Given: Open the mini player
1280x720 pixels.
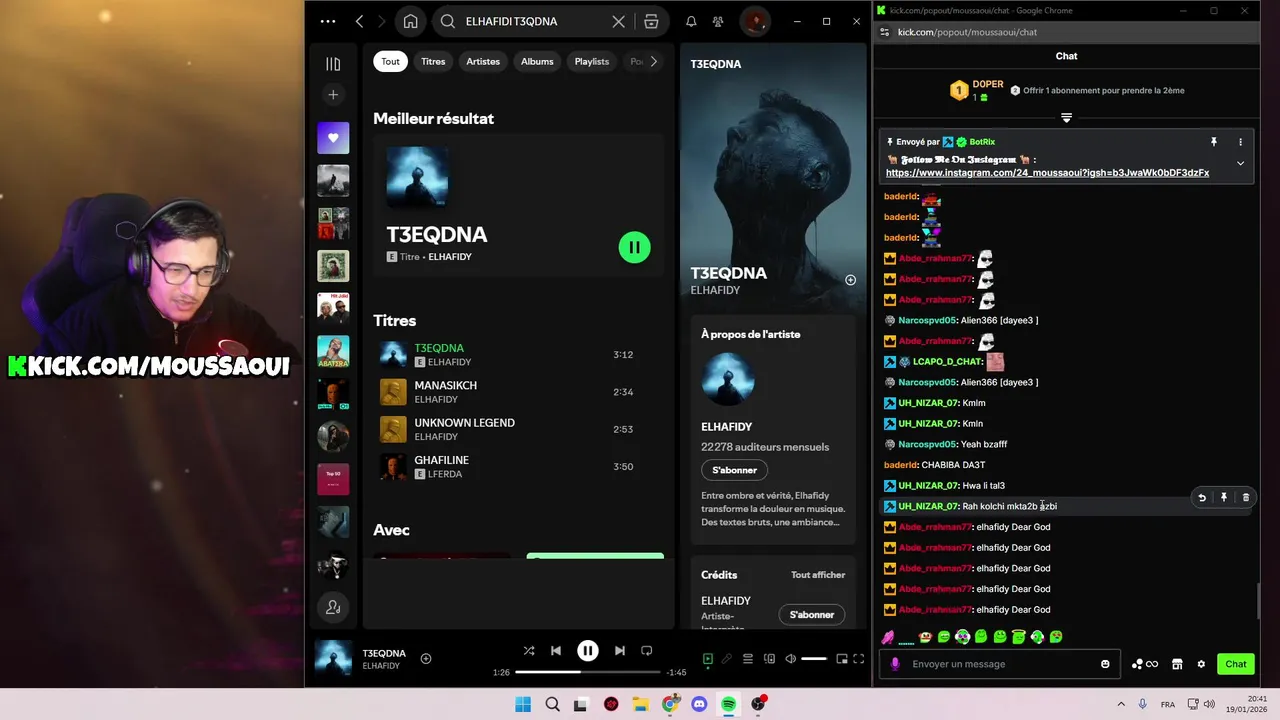Looking at the screenshot, I should coord(842,659).
